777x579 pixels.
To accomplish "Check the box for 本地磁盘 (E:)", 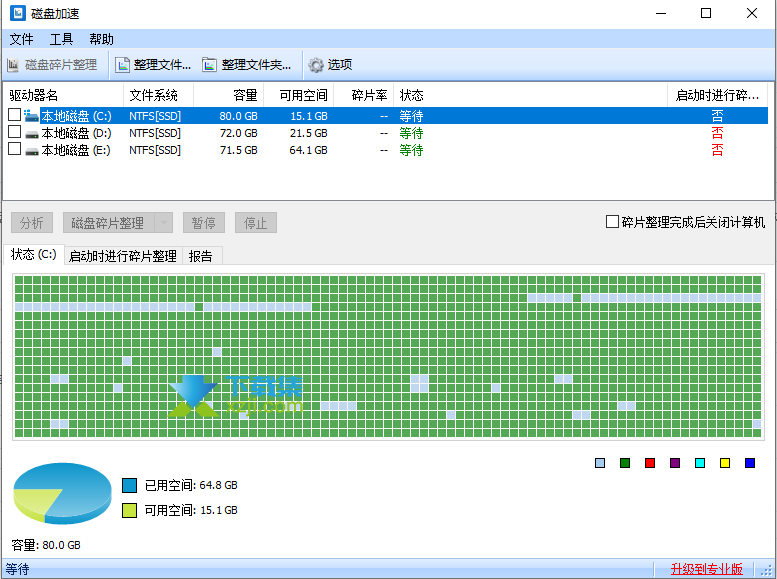I will click(x=14, y=149).
